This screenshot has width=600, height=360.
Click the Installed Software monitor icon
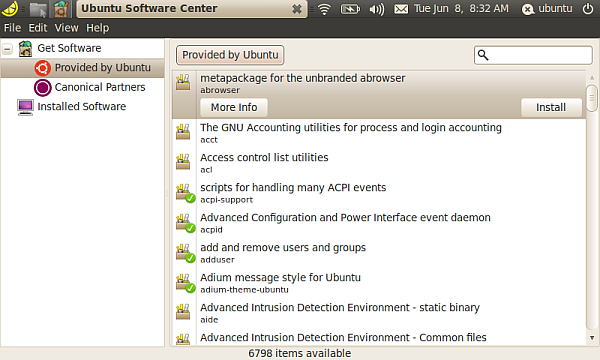(25, 107)
